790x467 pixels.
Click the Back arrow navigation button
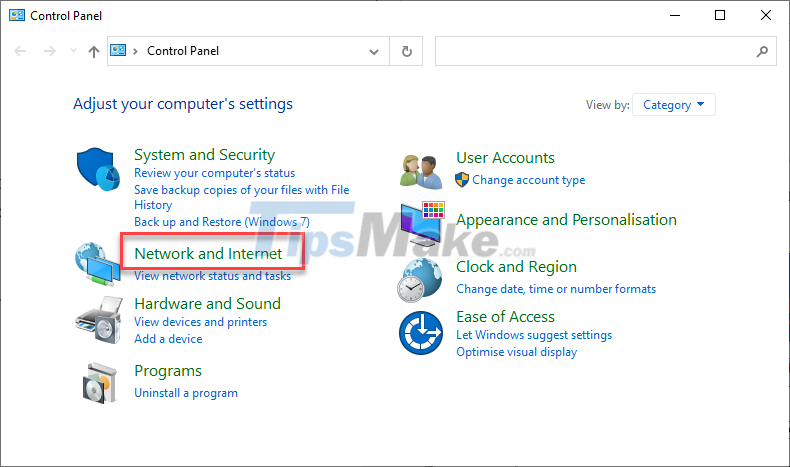click(20, 51)
